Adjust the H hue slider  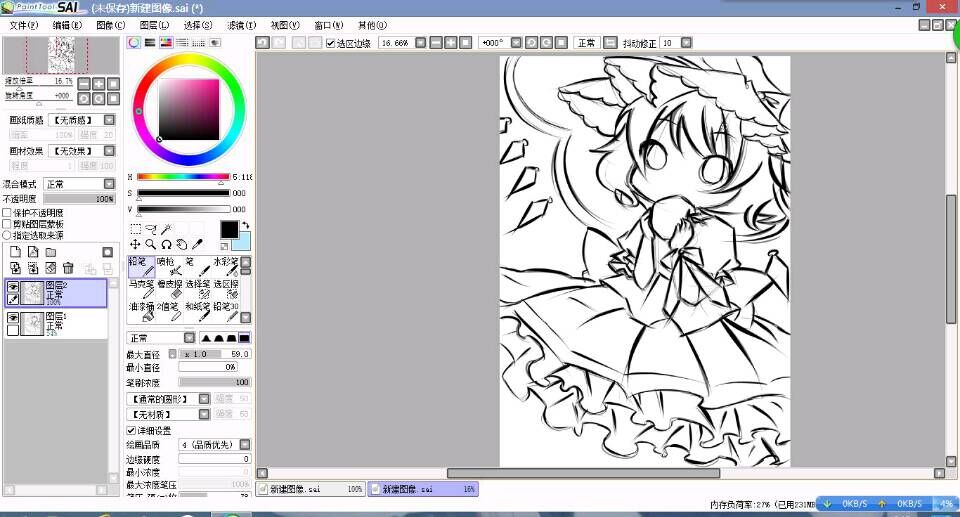(x=183, y=177)
